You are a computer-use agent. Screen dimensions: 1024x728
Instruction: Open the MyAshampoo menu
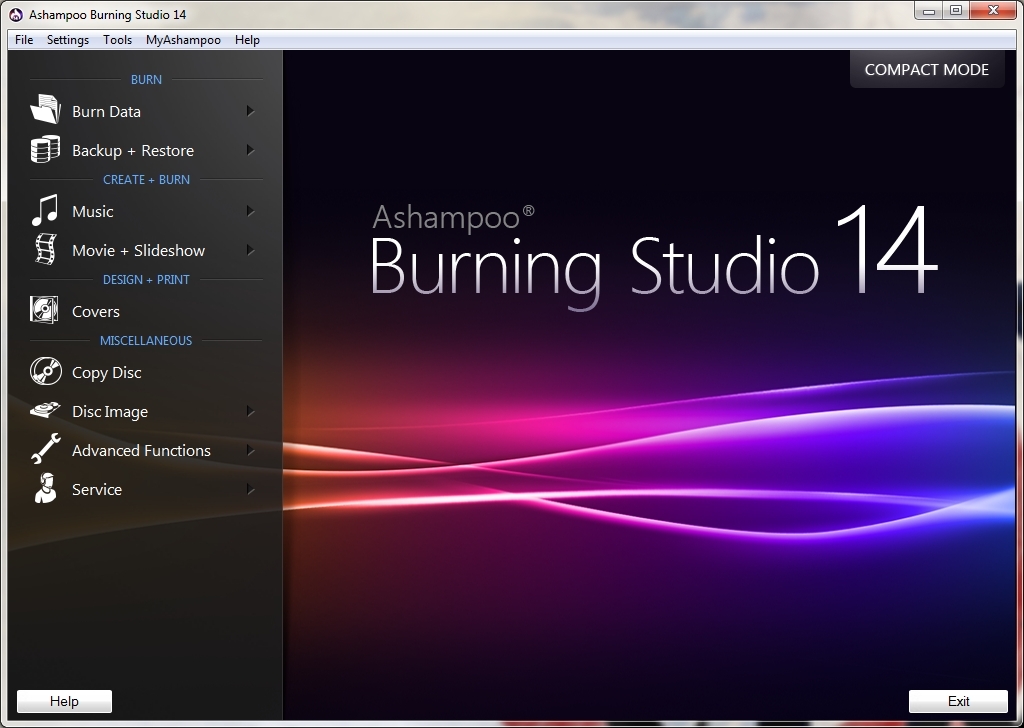click(184, 40)
